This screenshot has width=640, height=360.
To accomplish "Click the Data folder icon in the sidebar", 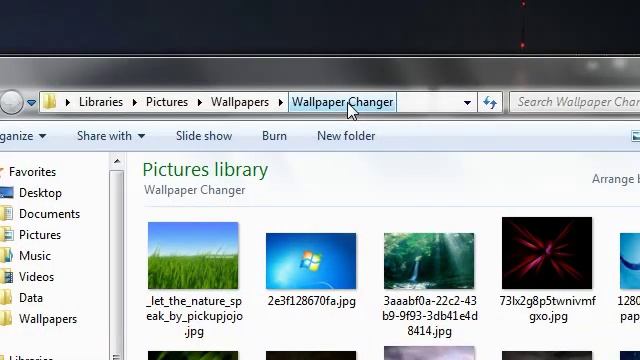I will [x=6, y=298].
